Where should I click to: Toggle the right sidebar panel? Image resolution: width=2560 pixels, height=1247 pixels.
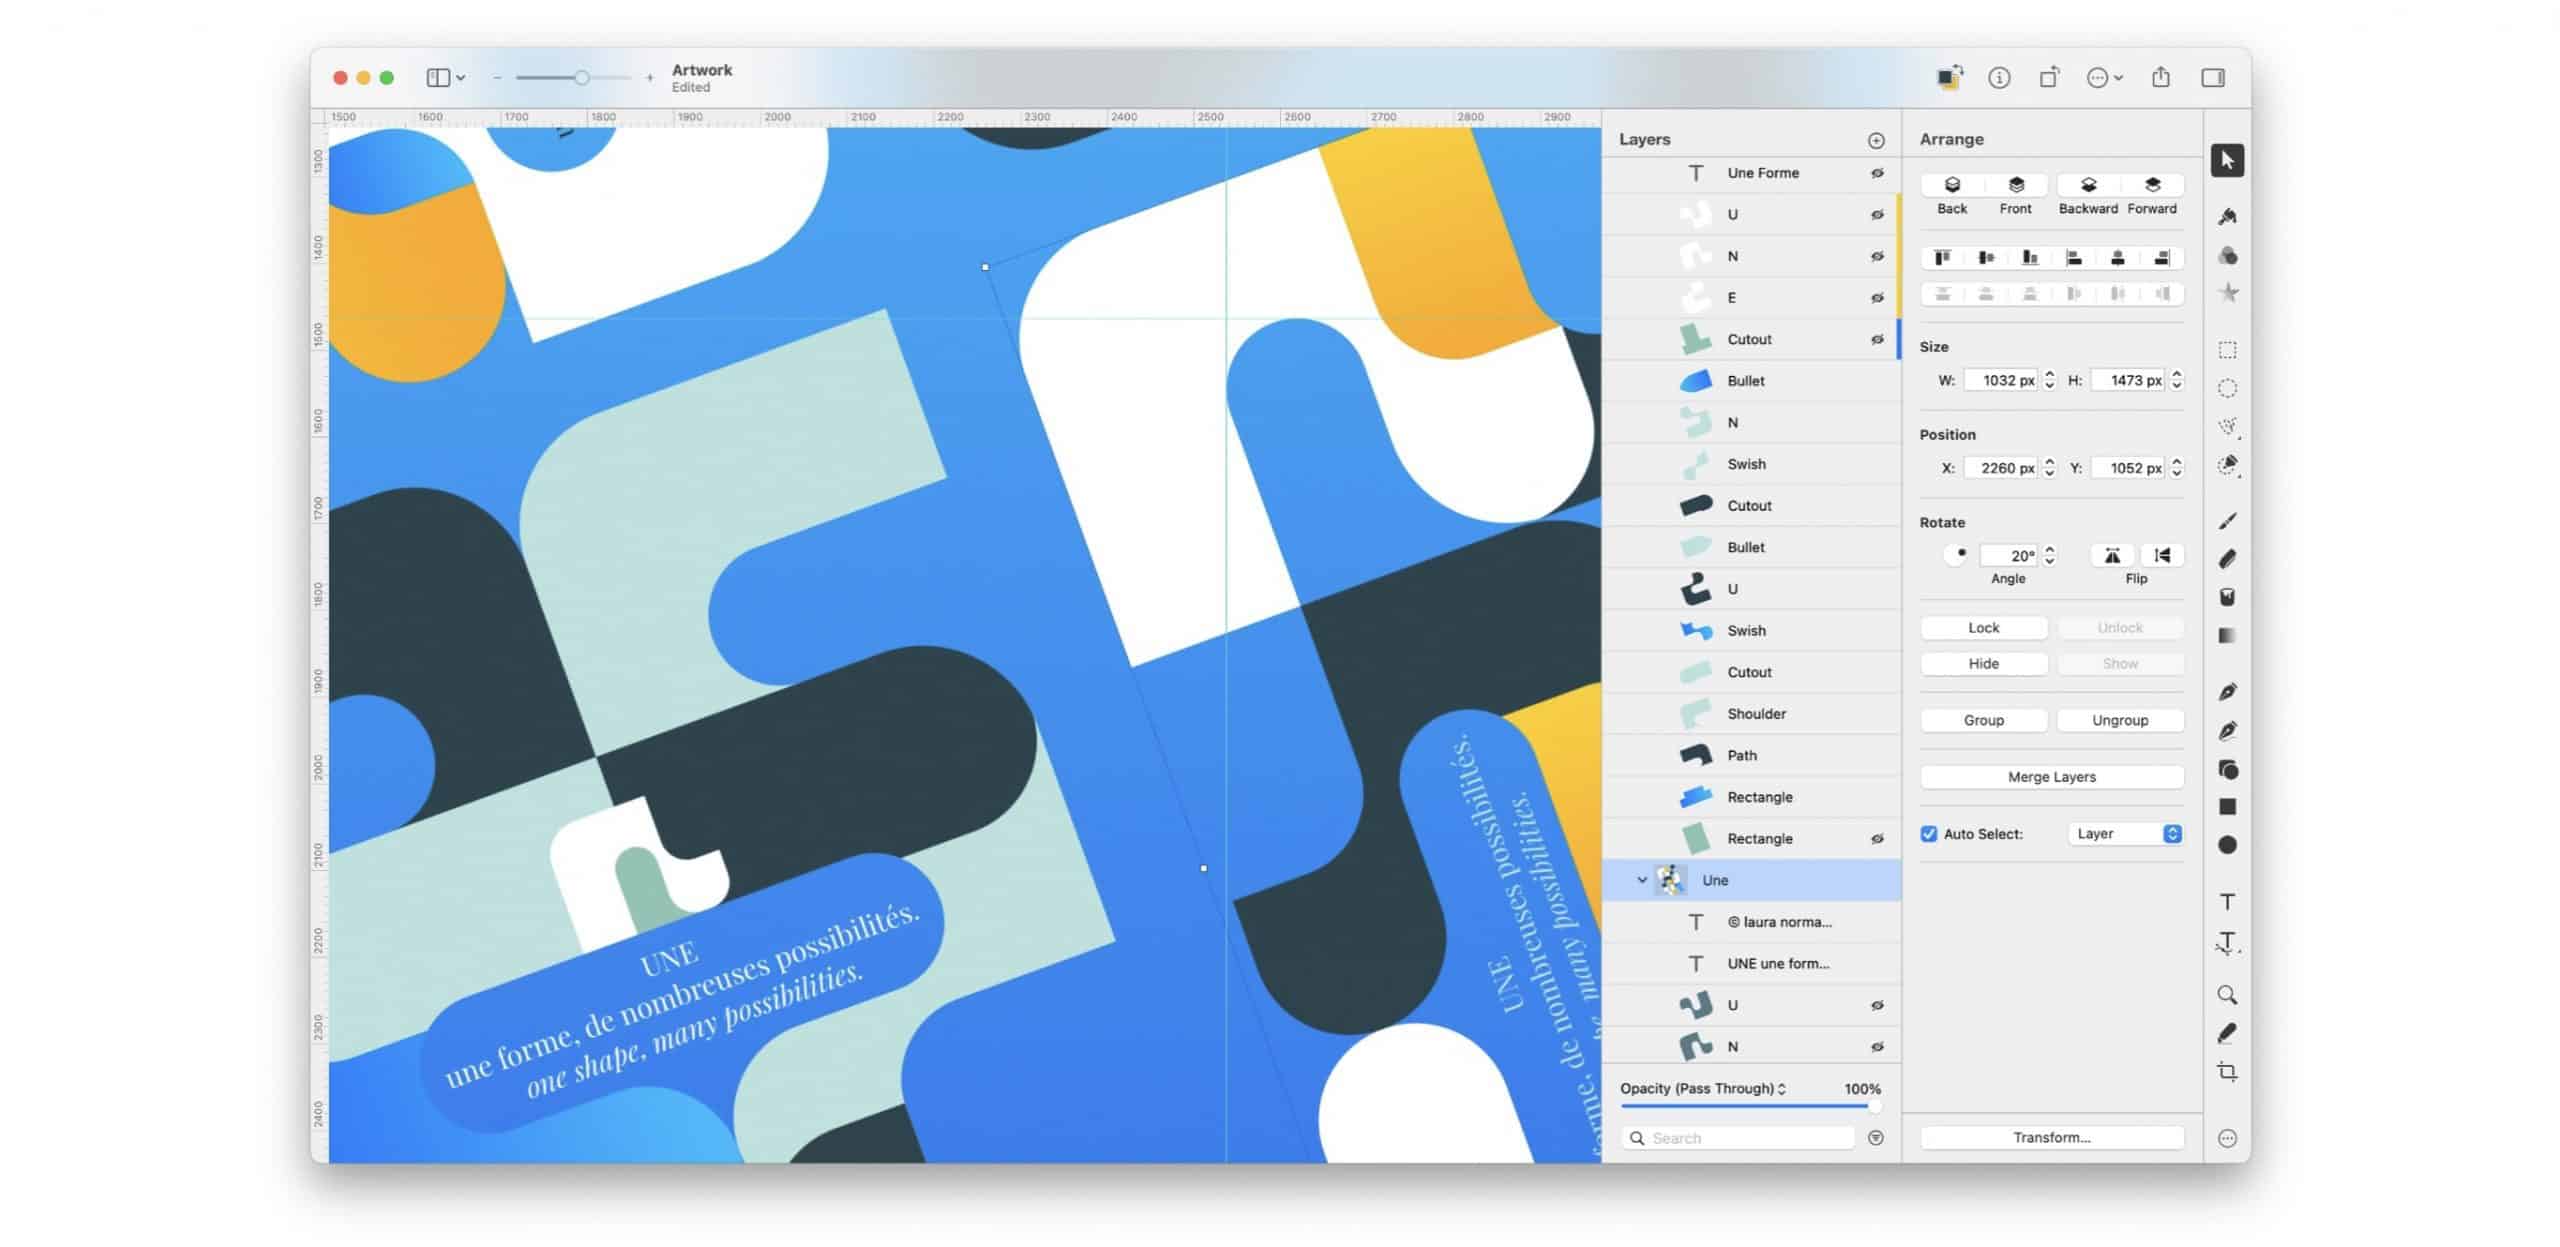(2213, 78)
